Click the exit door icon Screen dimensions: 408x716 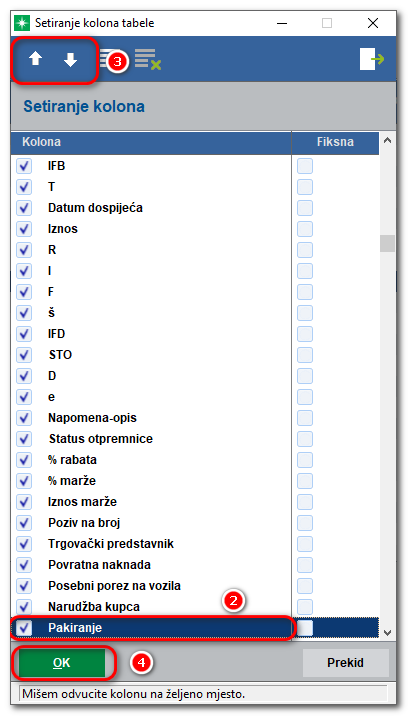coord(371,59)
